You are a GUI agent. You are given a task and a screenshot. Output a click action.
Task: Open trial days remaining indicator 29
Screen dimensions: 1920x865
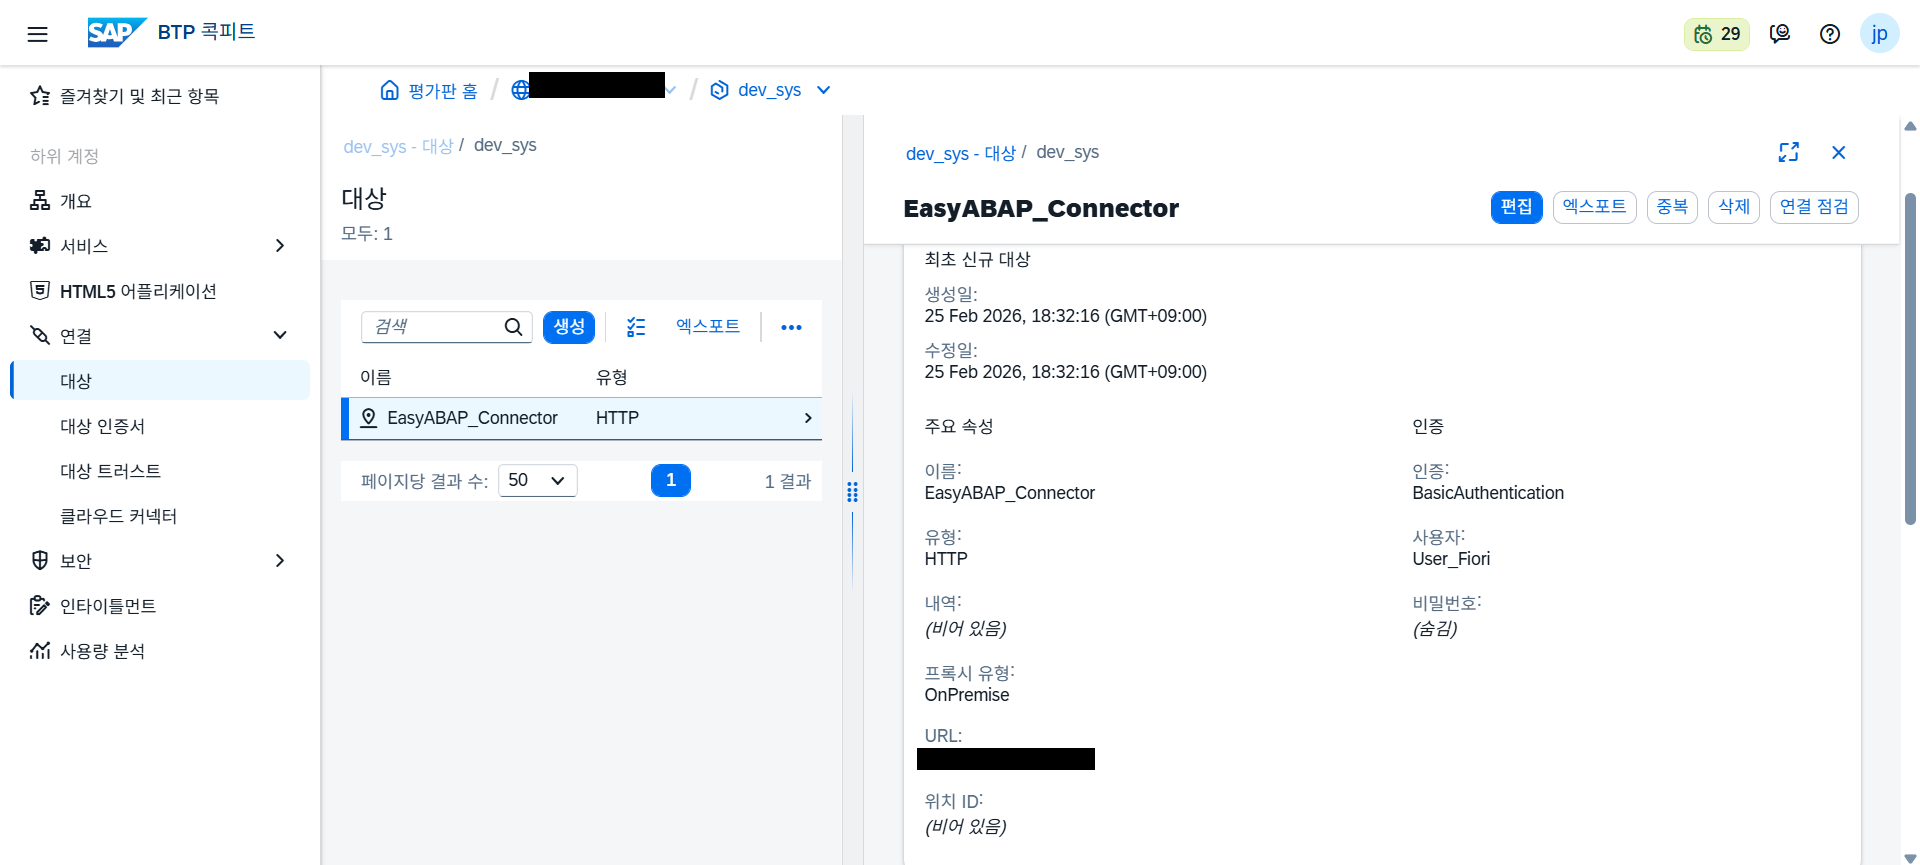point(1716,34)
